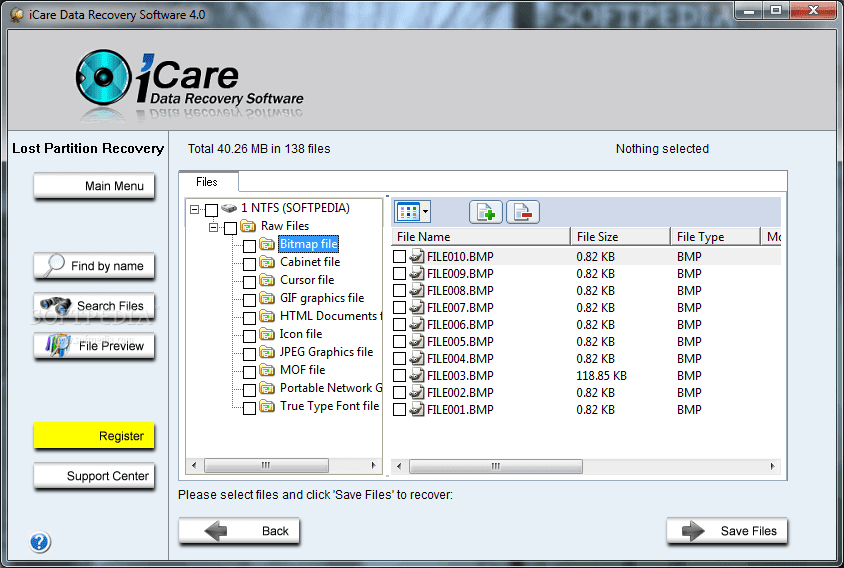The image size is (844, 568).
Task: Go Back to previous step
Action: (239, 531)
